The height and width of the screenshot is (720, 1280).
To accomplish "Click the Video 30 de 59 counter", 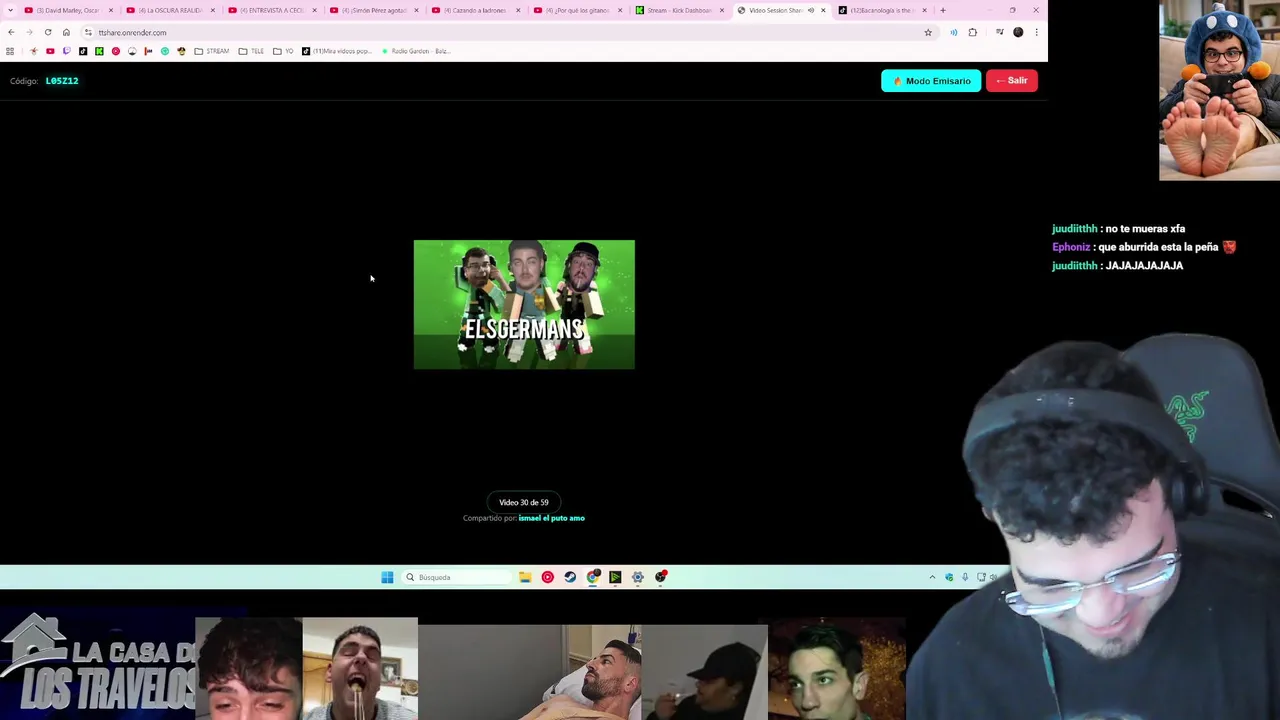I will (524, 502).
